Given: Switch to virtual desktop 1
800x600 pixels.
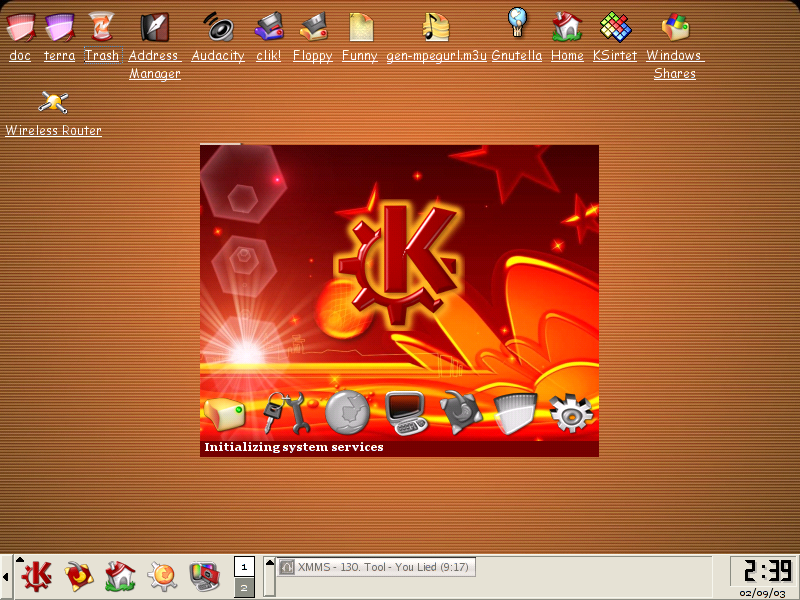Looking at the screenshot, I should [244, 566].
